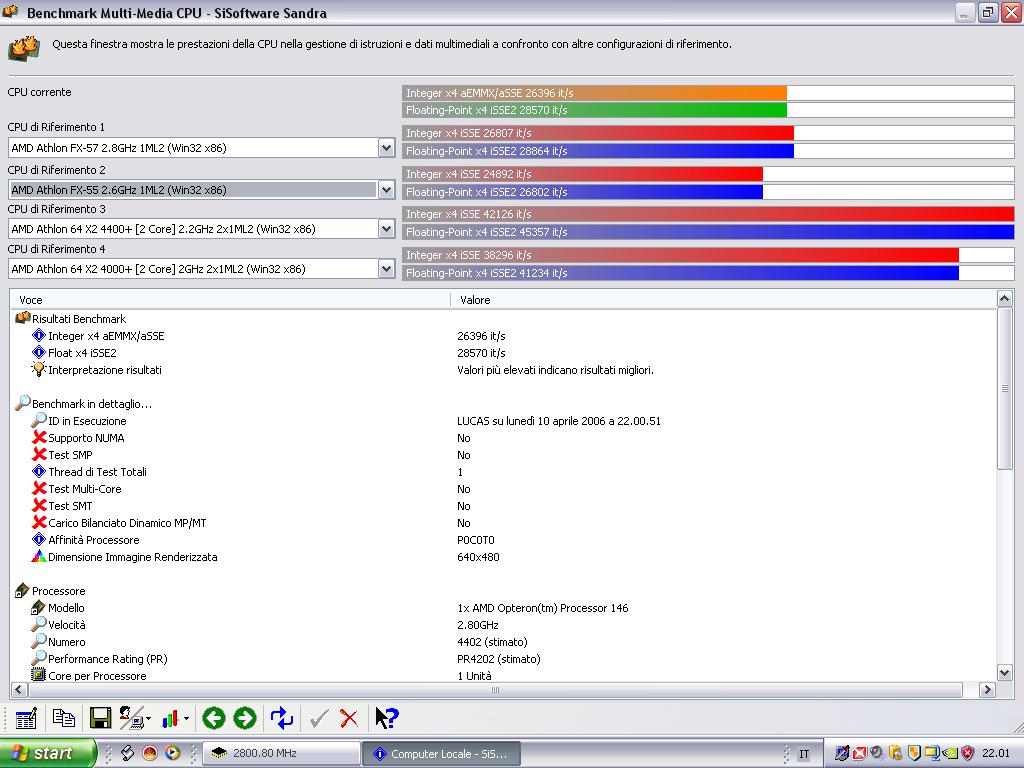1024x768 pixels.
Task: Select the Processore section row
Action: (x=503, y=590)
